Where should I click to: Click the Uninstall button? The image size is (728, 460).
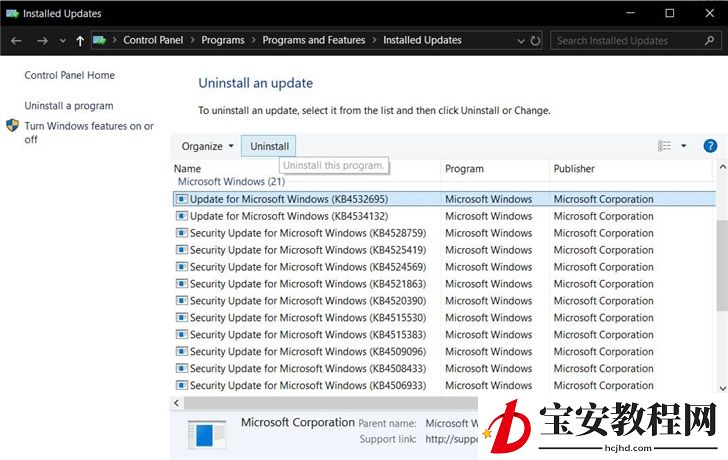click(x=269, y=146)
